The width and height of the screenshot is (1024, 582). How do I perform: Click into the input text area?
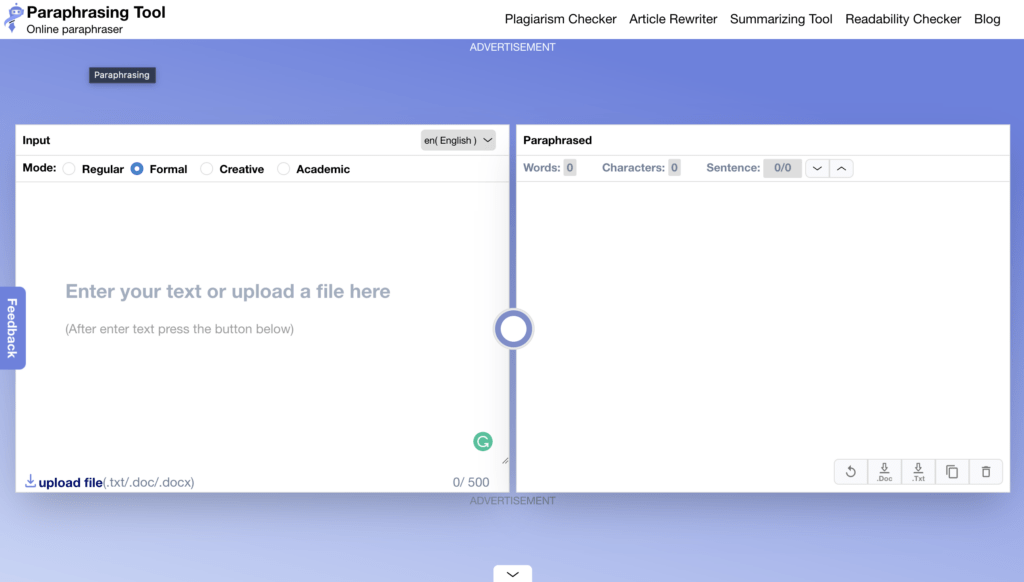click(261, 325)
